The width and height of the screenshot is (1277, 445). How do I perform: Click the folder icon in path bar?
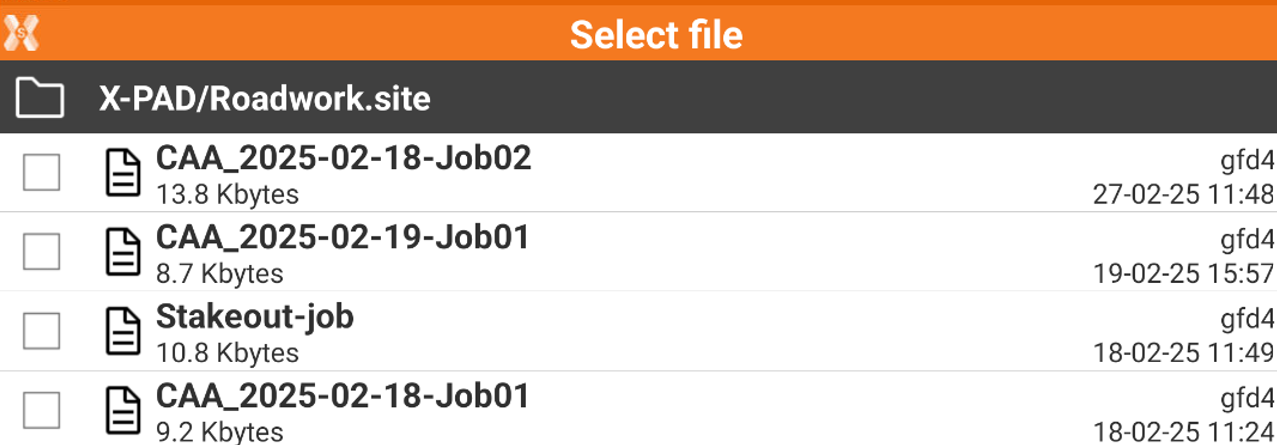(x=40, y=98)
